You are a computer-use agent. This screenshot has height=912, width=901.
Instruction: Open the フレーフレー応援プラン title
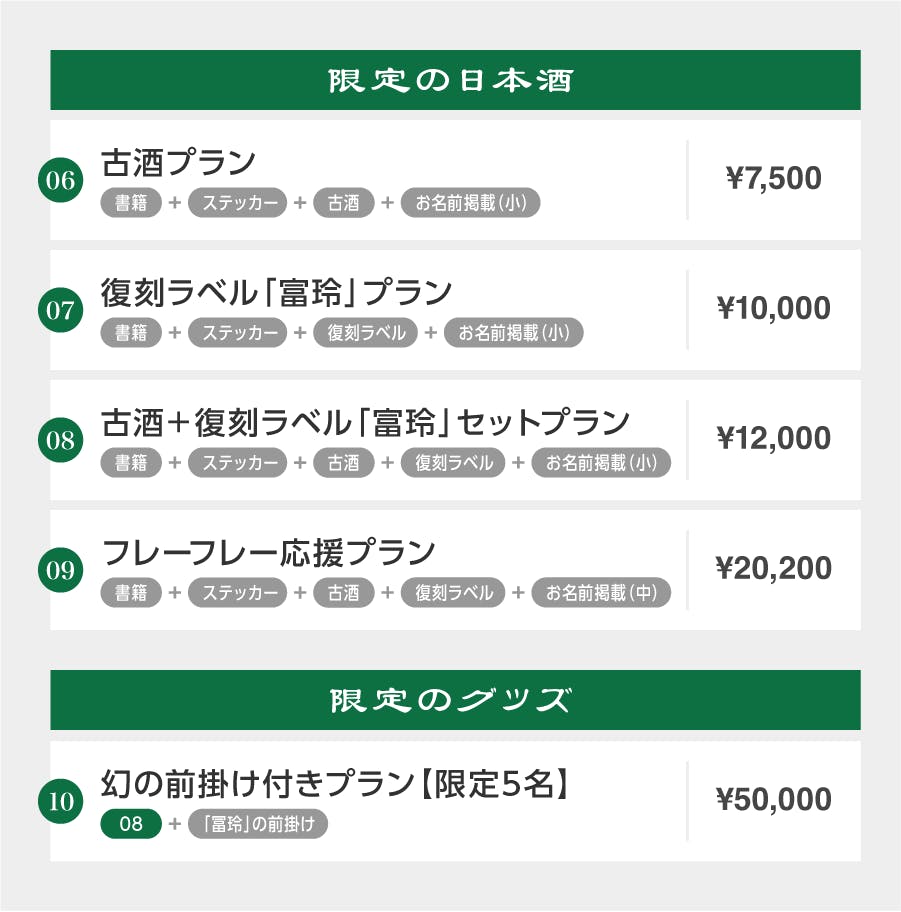tap(269, 552)
